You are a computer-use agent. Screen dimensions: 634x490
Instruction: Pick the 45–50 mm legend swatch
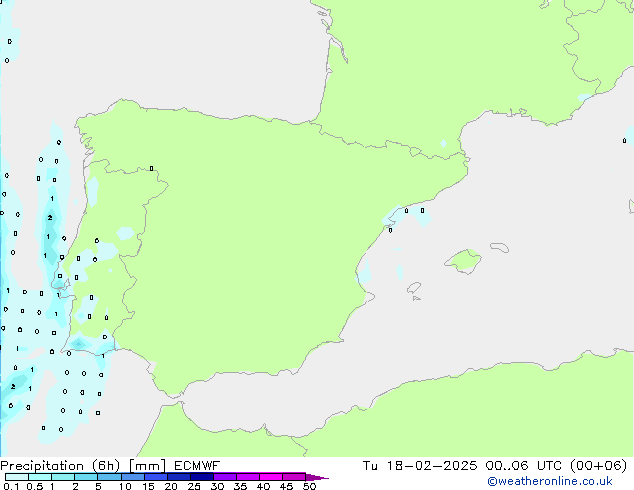click(x=294, y=477)
